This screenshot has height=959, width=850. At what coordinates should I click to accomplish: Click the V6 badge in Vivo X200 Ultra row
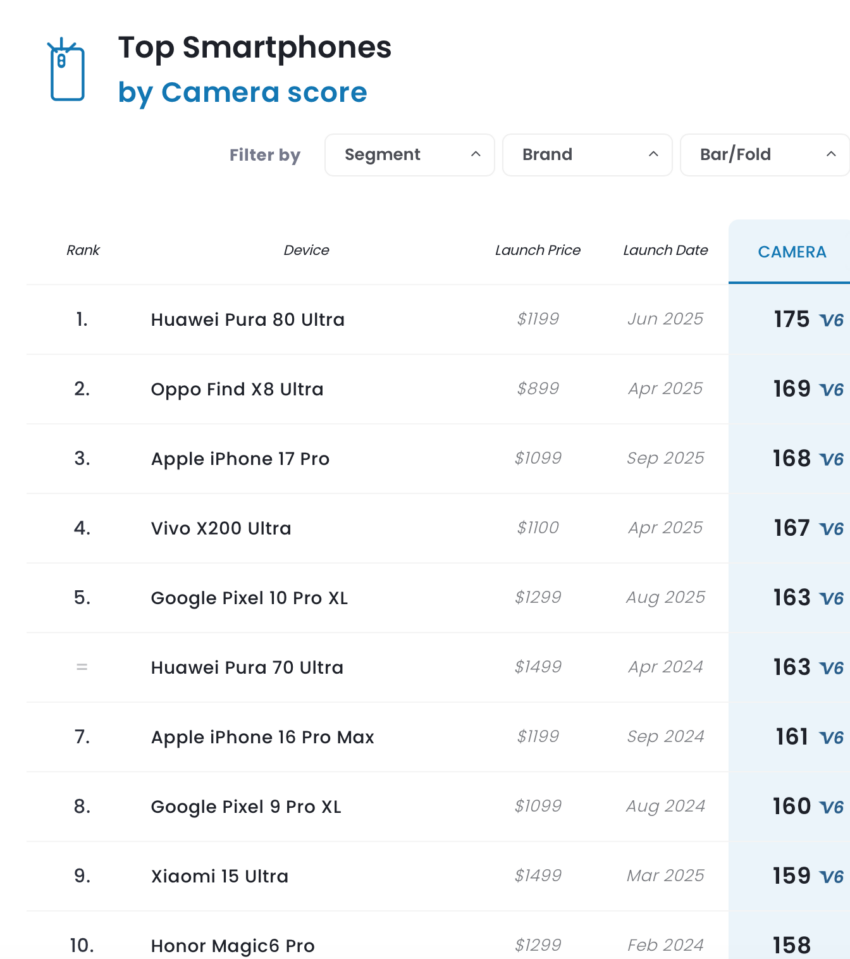tap(831, 529)
